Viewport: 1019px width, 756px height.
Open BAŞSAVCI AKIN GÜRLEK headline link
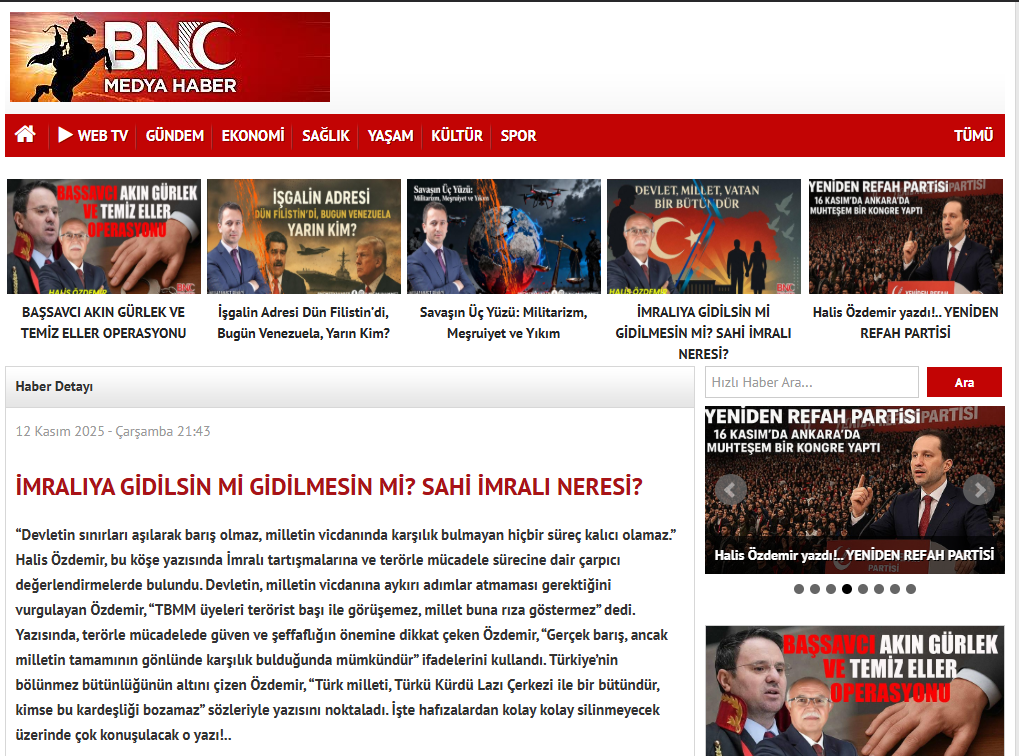[x=103, y=322]
